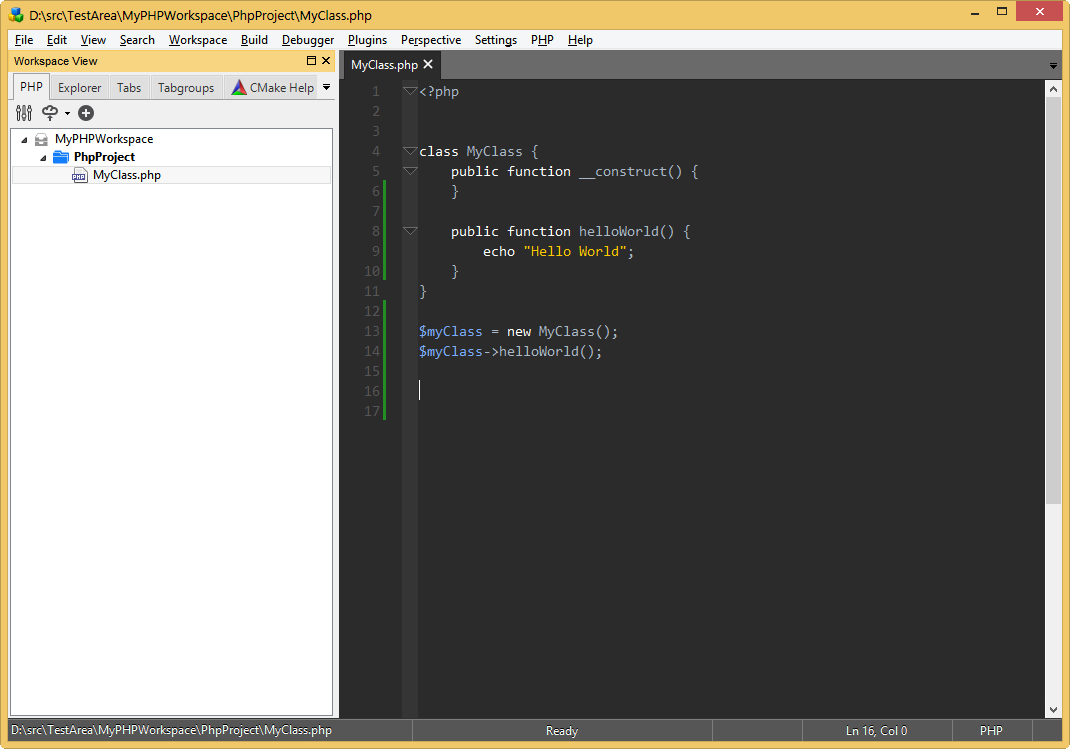Open the Build menu
The image size is (1070, 749).
[x=254, y=40]
